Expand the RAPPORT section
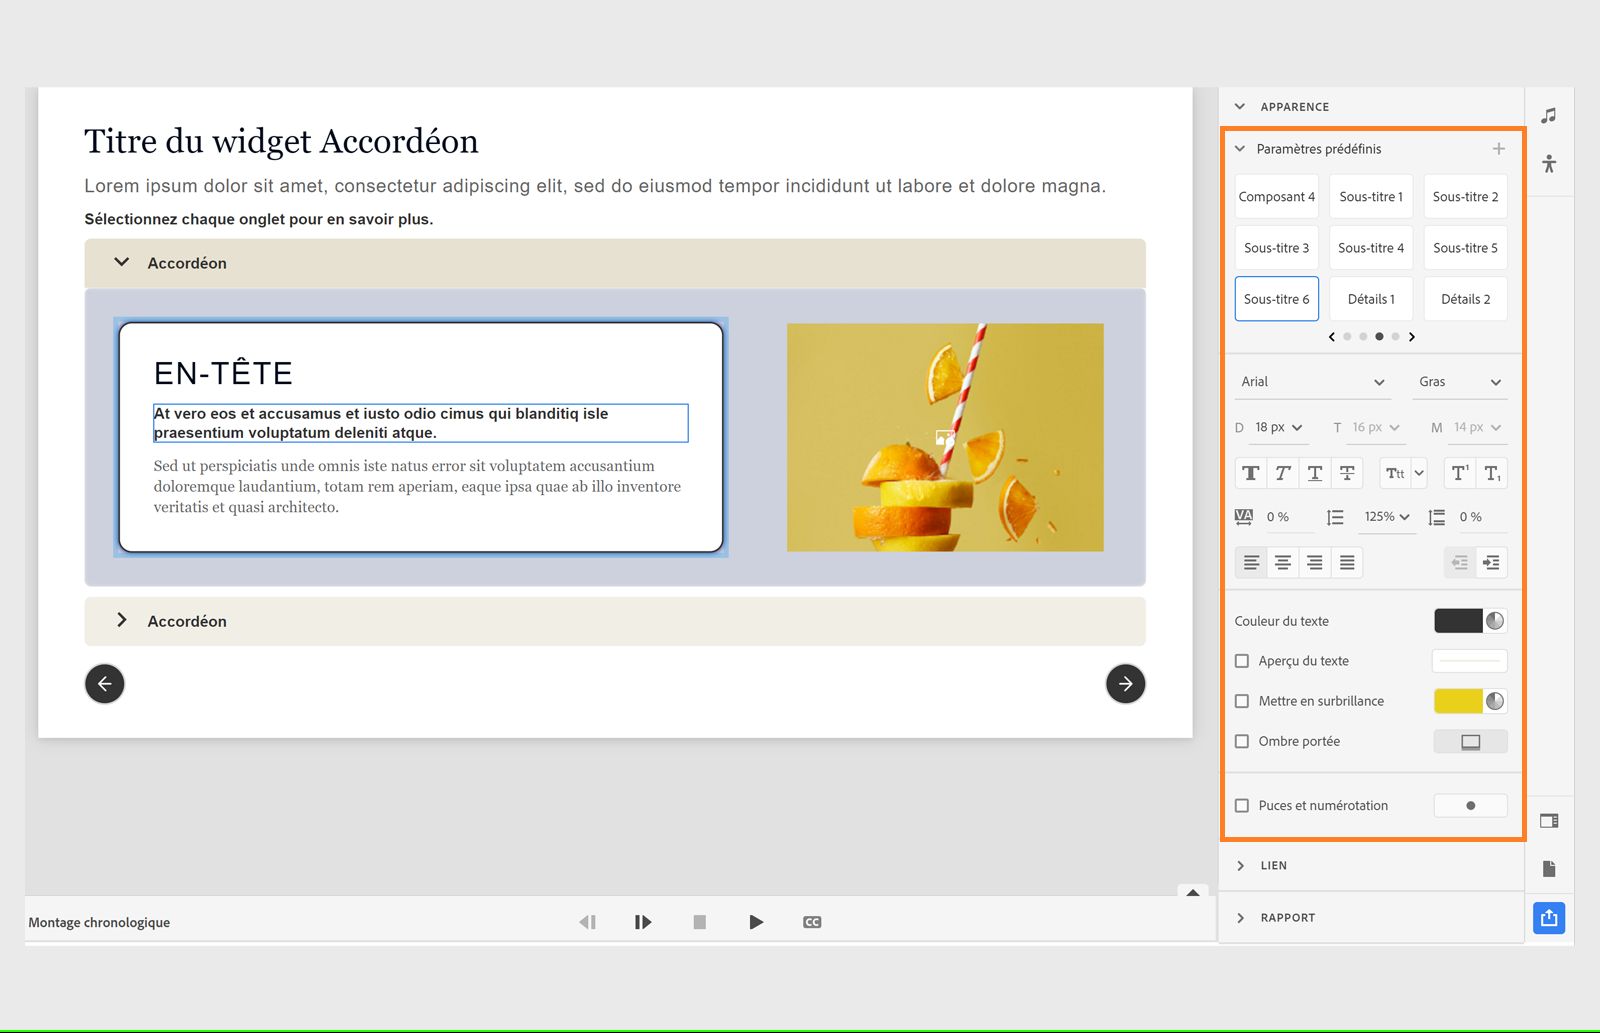This screenshot has height=1033, width=1600. click(1241, 918)
